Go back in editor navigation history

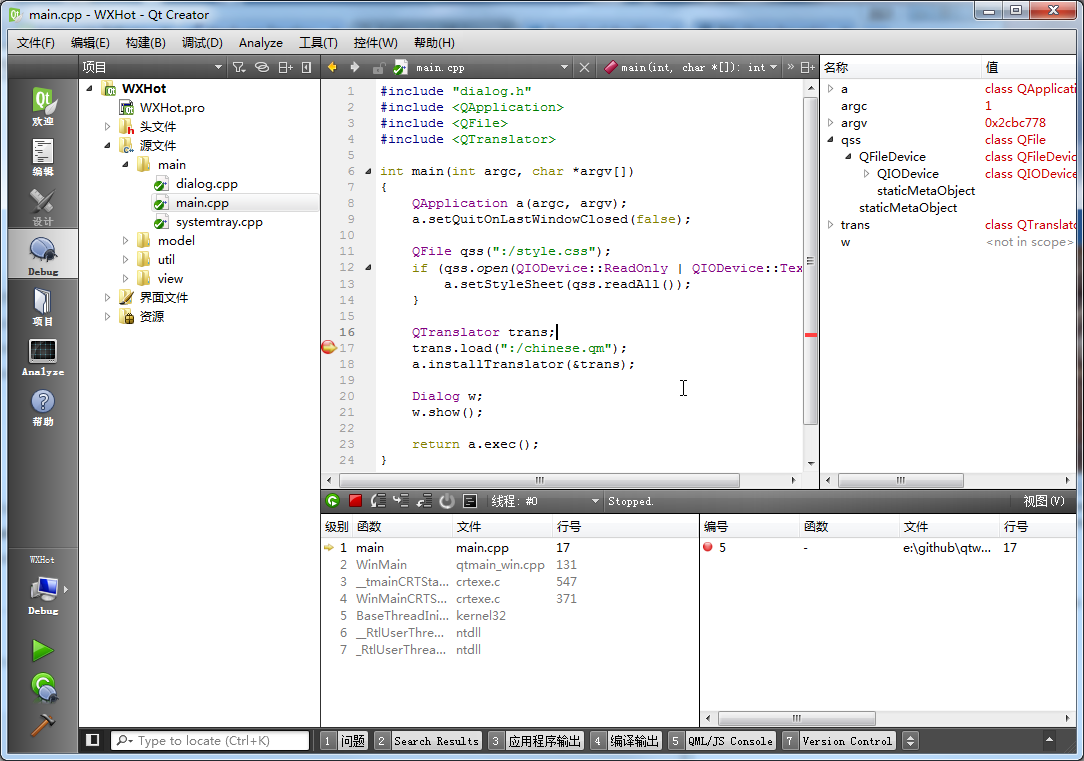(333, 67)
